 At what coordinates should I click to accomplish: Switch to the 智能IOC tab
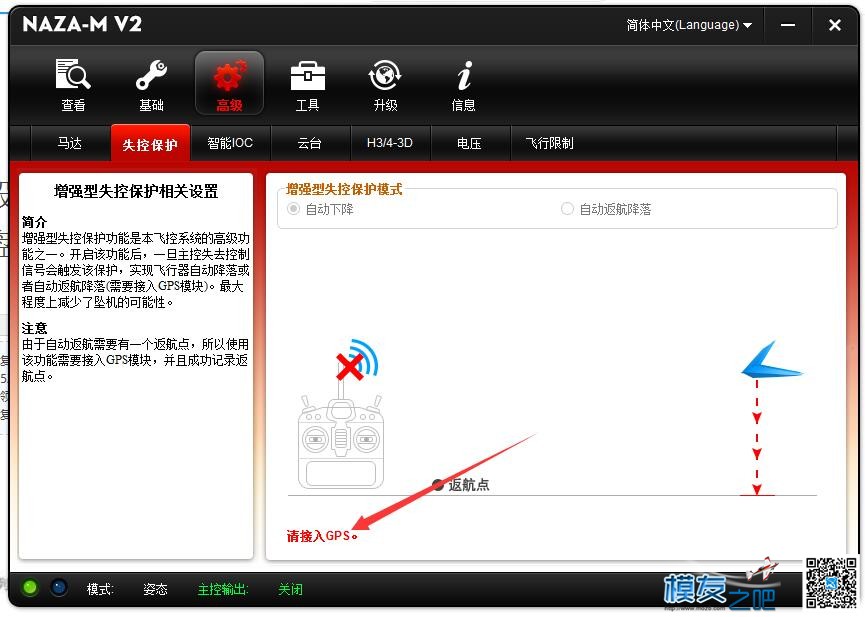230,143
